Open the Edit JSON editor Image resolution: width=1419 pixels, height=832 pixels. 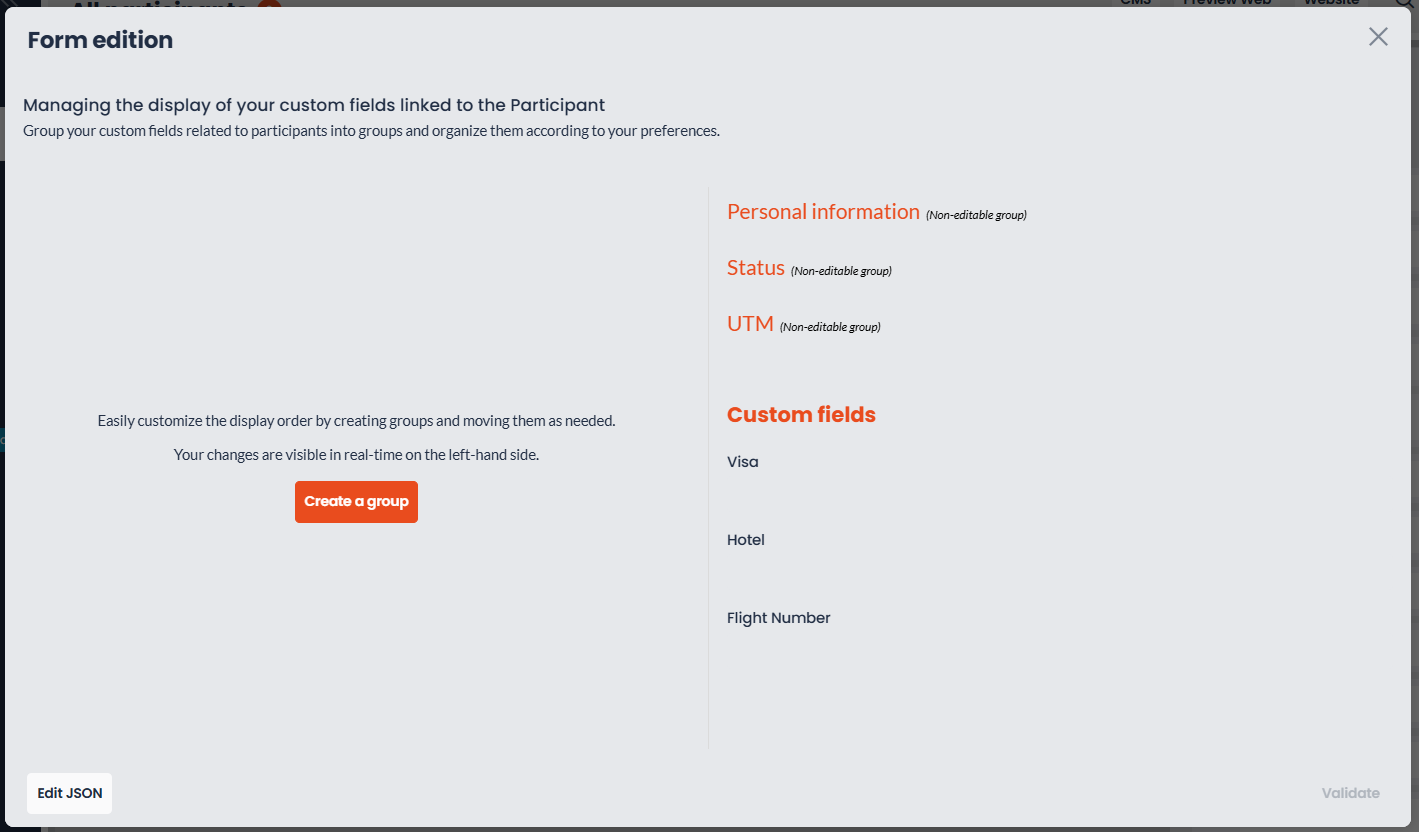[70, 793]
